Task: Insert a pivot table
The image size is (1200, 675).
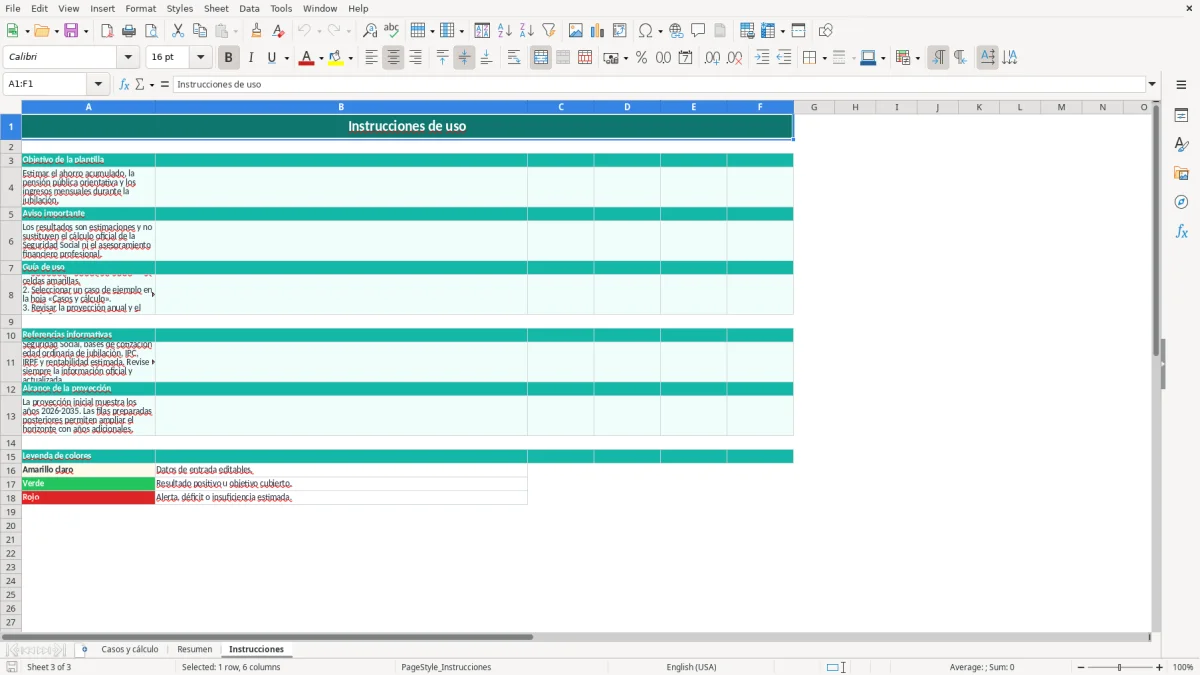Action: point(620,31)
